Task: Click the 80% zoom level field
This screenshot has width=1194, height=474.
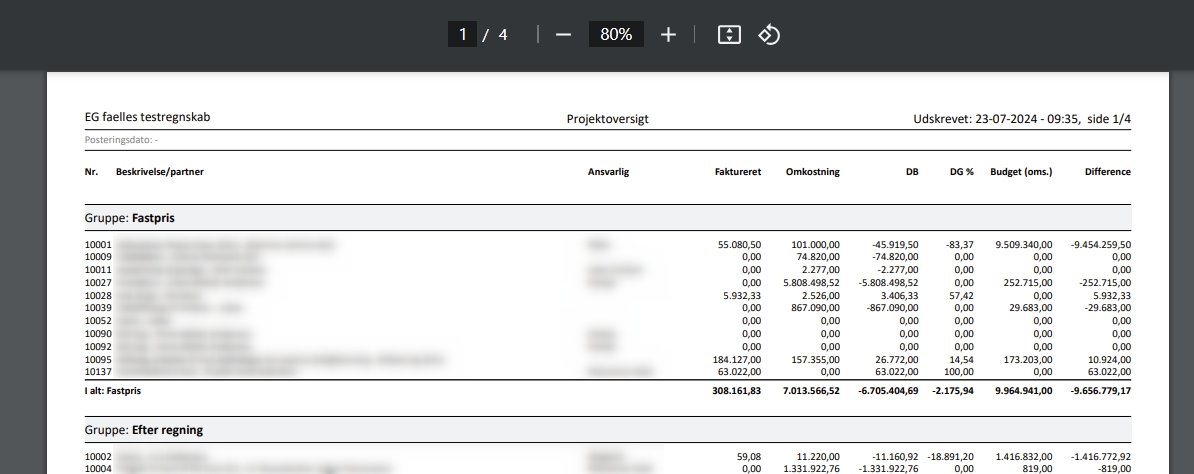Action: (615, 35)
